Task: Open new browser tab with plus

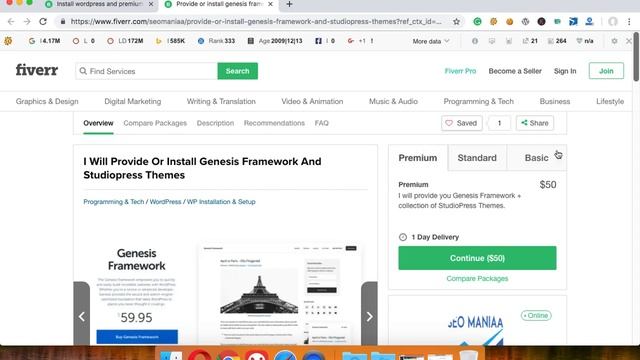Action: [289, 4]
